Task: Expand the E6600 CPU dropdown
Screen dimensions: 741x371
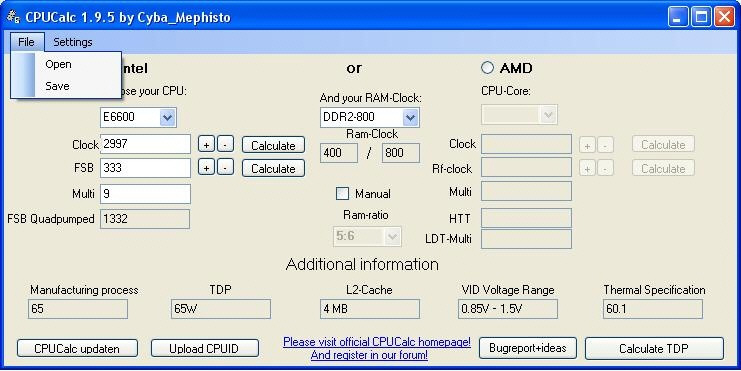Action: (167, 117)
